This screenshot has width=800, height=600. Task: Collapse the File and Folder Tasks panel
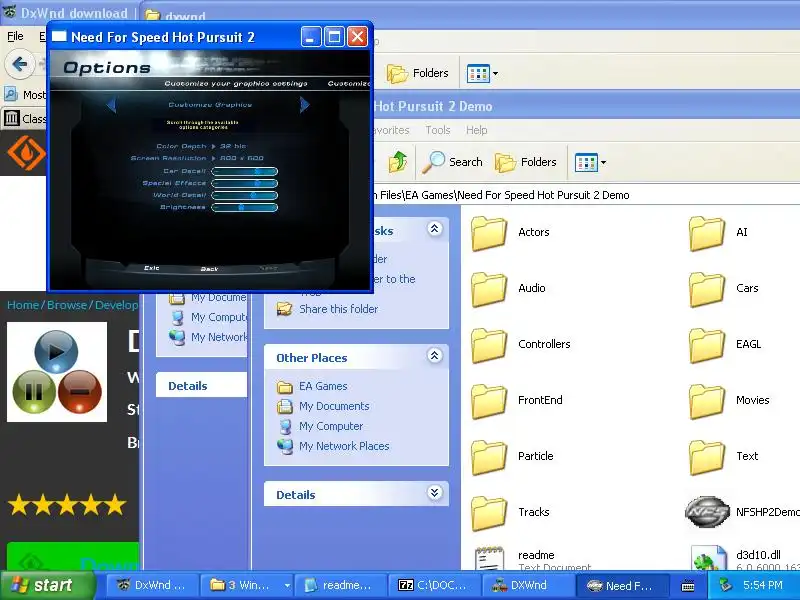pos(434,229)
